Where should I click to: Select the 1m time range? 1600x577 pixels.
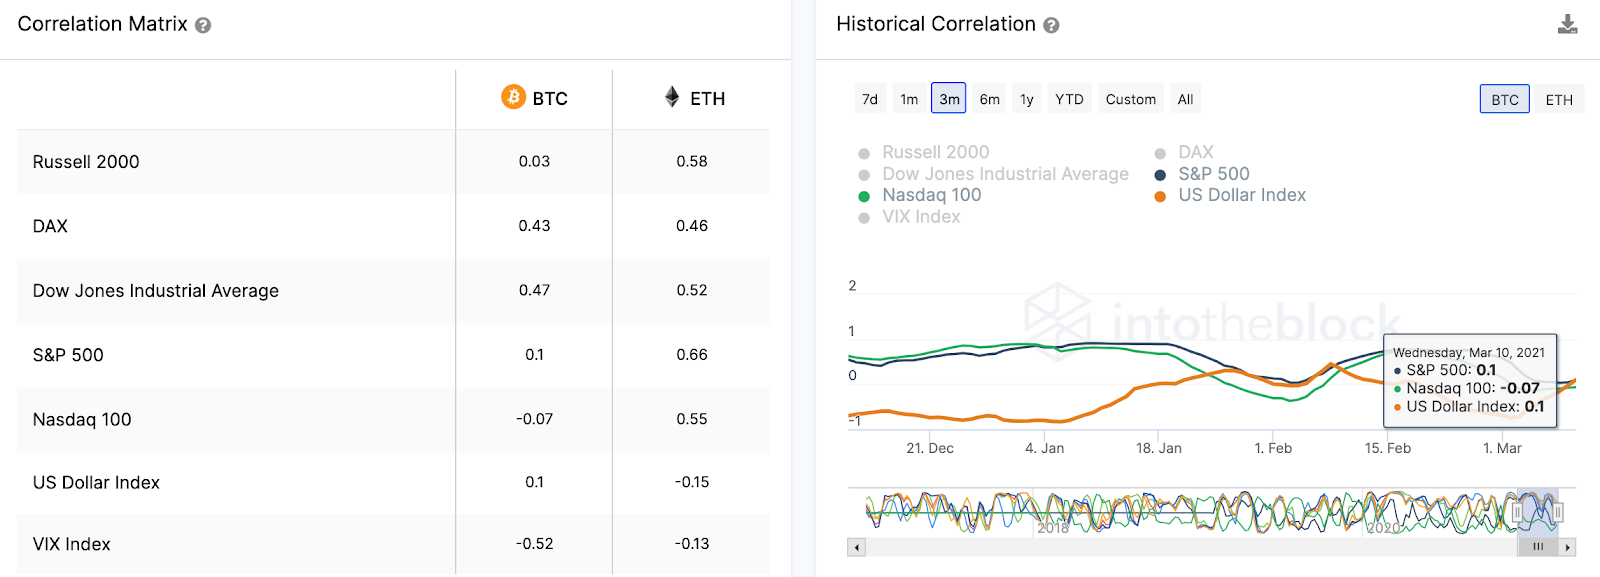(x=909, y=99)
